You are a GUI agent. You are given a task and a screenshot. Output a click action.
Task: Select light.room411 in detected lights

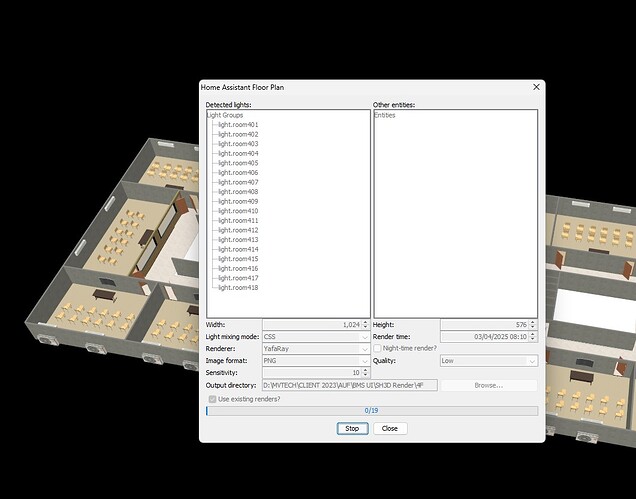pyautogui.click(x=238, y=221)
